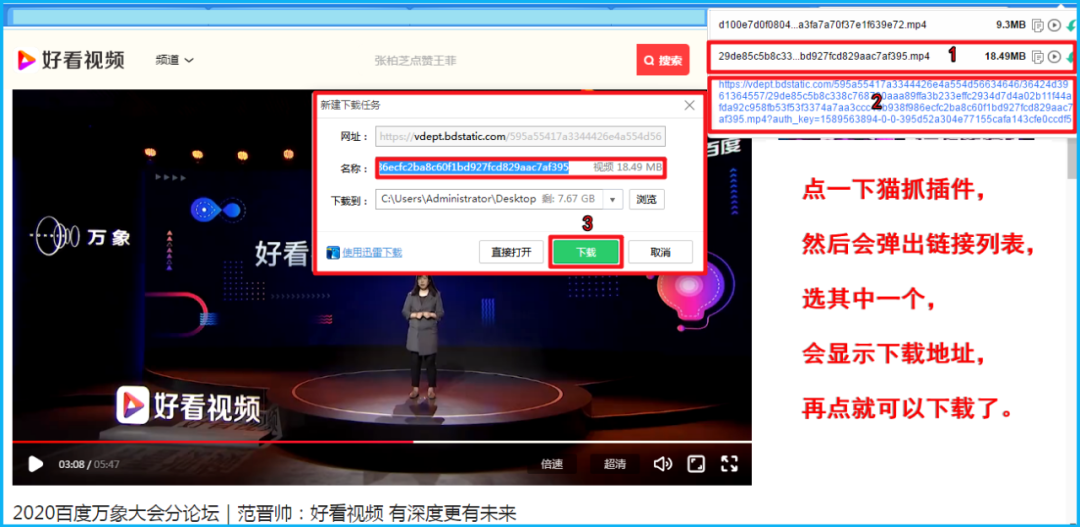Select the d100e7d0f0804 mp4 file name

822,25
